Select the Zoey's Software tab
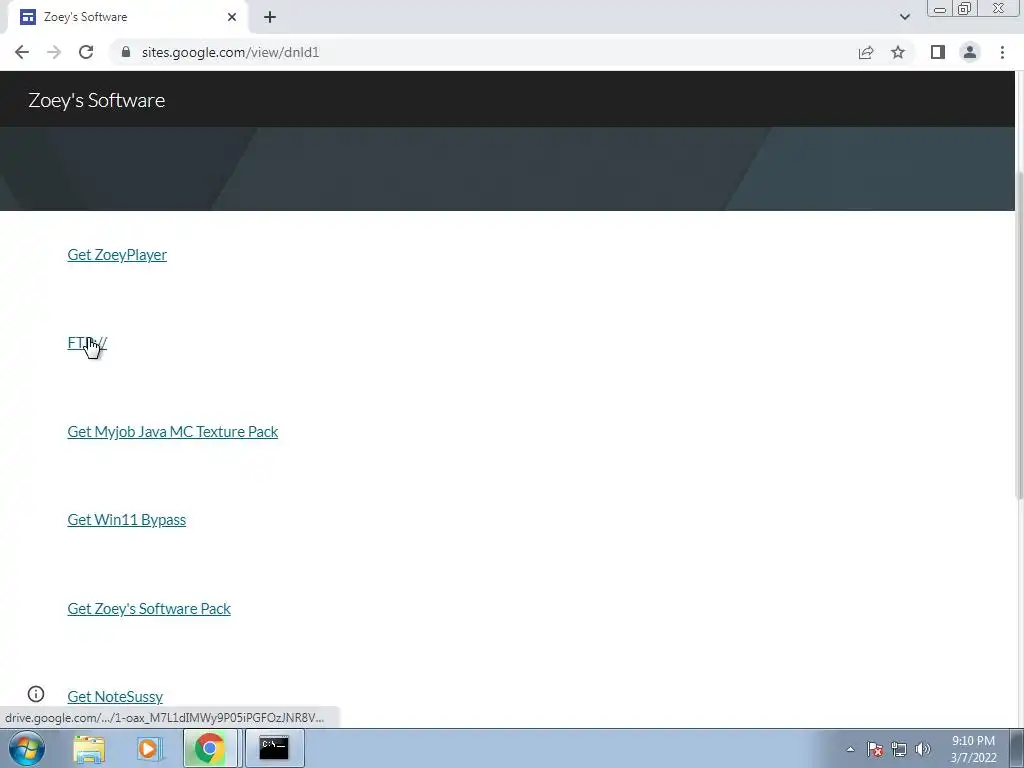Screen dimensions: 1024x768 pos(128,17)
